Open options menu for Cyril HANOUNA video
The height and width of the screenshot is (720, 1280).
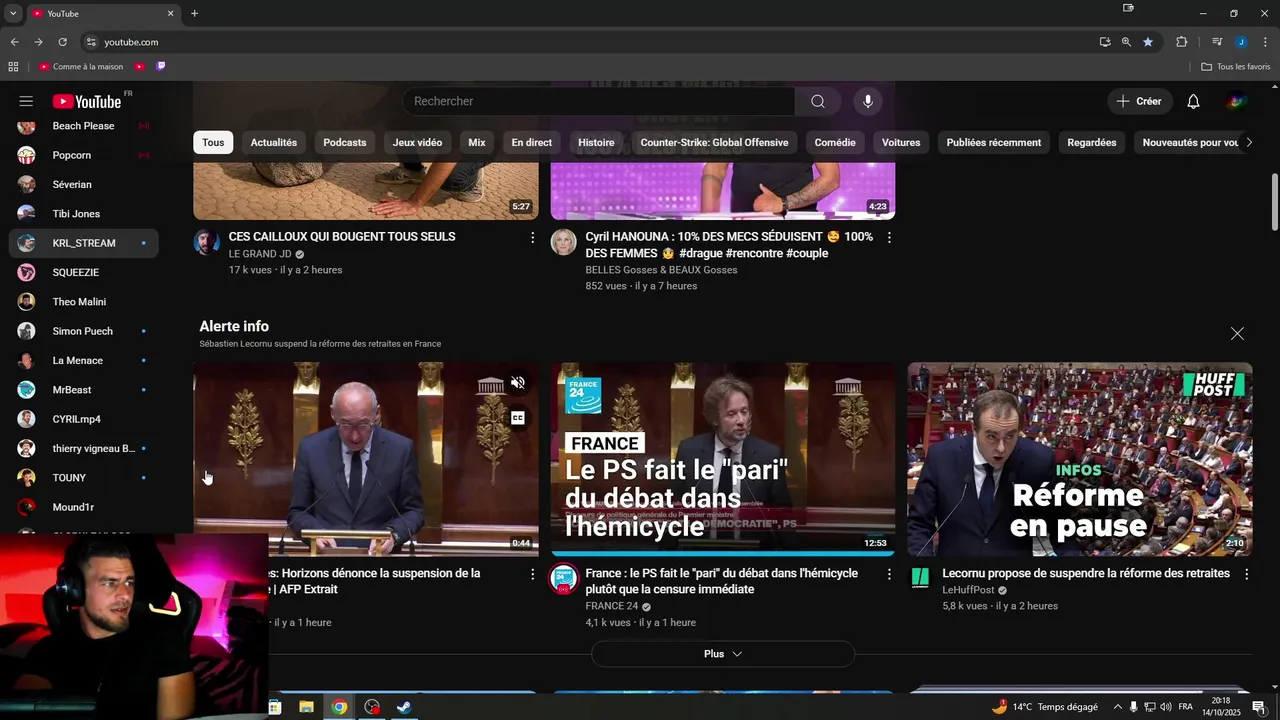coord(889,238)
